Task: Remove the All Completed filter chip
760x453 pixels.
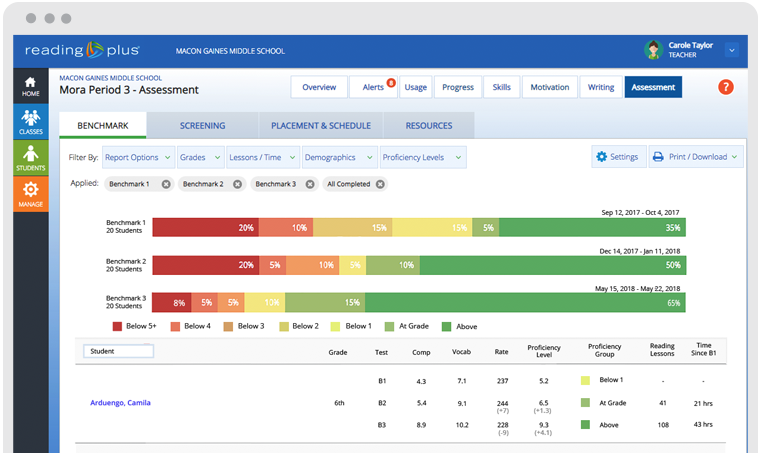Action: [x=381, y=184]
